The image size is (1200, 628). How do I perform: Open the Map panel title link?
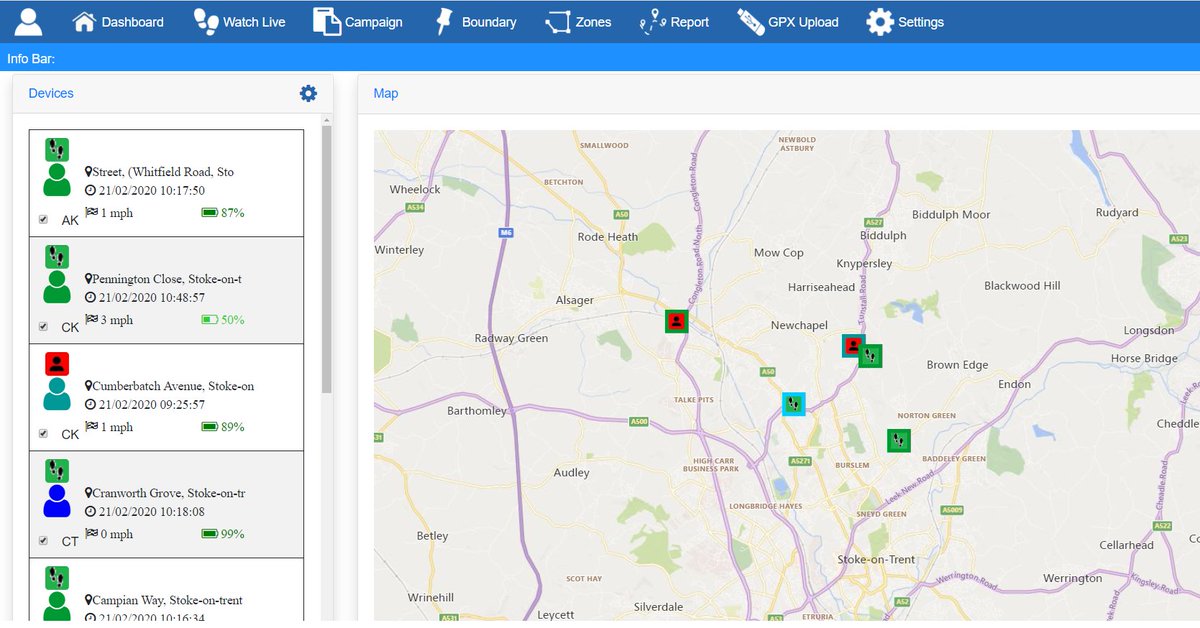[386, 93]
